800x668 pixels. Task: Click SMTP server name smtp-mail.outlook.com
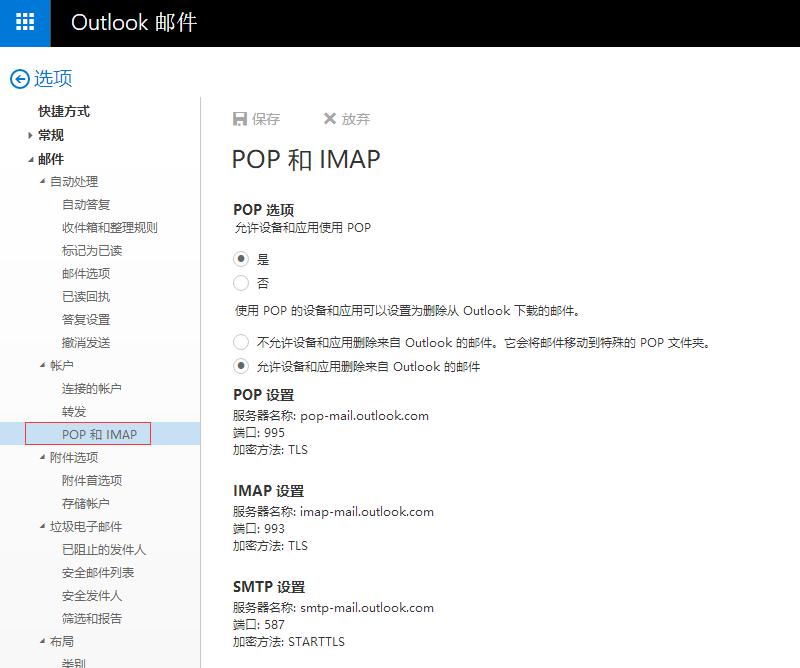click(x=367, y=608)
